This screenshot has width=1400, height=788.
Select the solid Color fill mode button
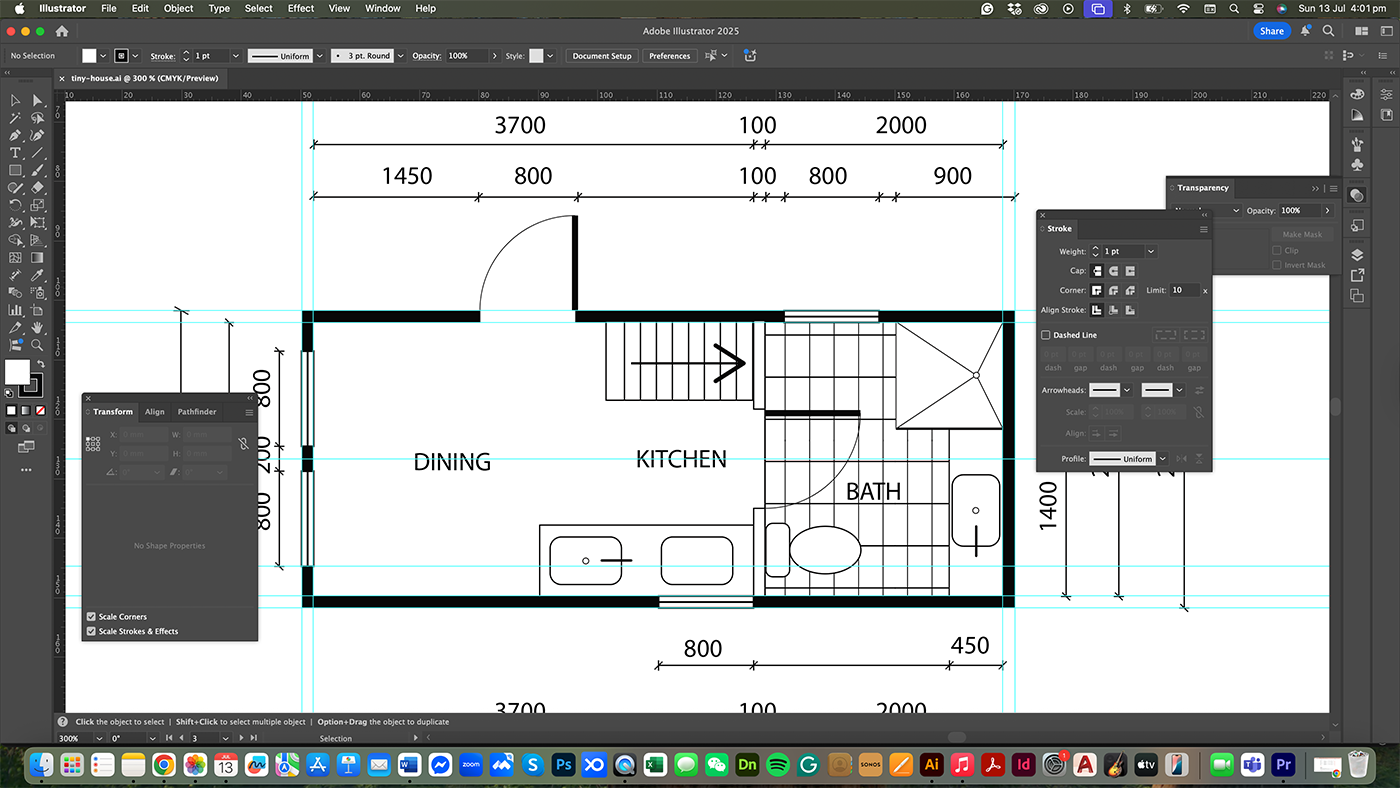coord(12,411)
